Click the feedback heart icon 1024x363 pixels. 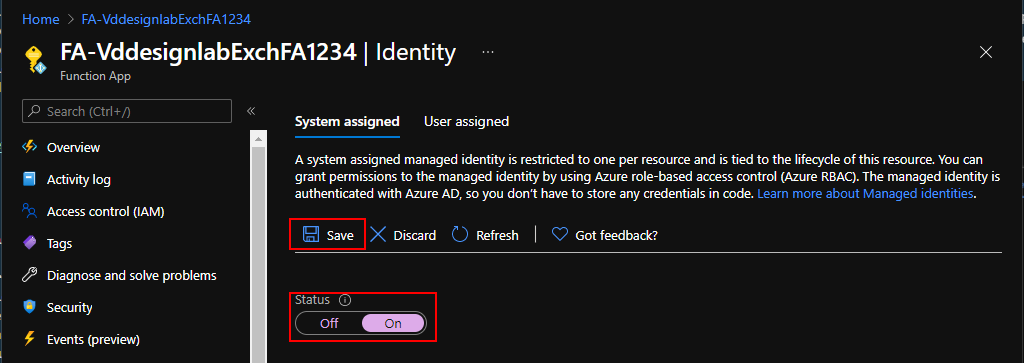(x=560, y=235)
